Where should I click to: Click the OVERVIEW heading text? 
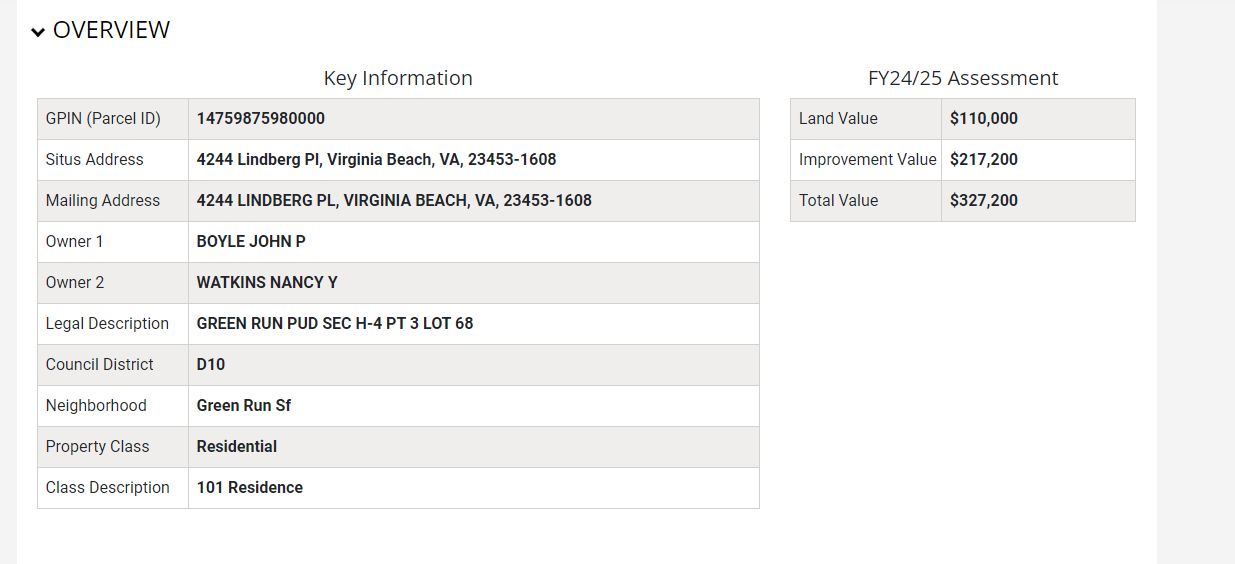tap(111, 30)
